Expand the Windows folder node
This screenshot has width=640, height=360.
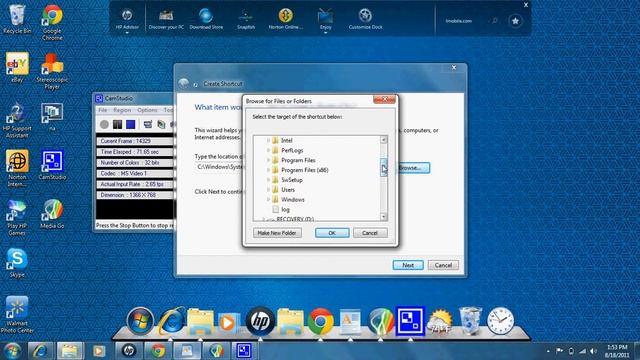[x=268, y=199]
